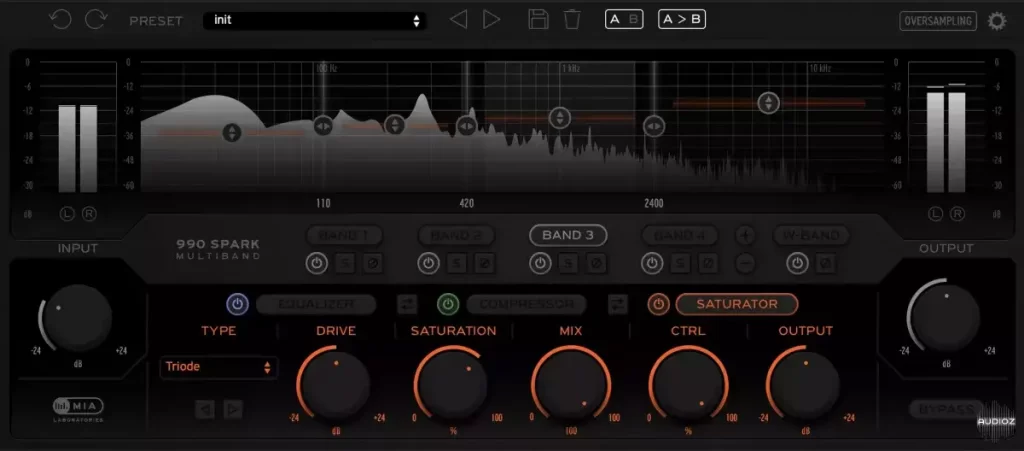1024x451 pixels.
Task: Click output meter R channel button
Action: pyautogui.click(x=957, y=213)
